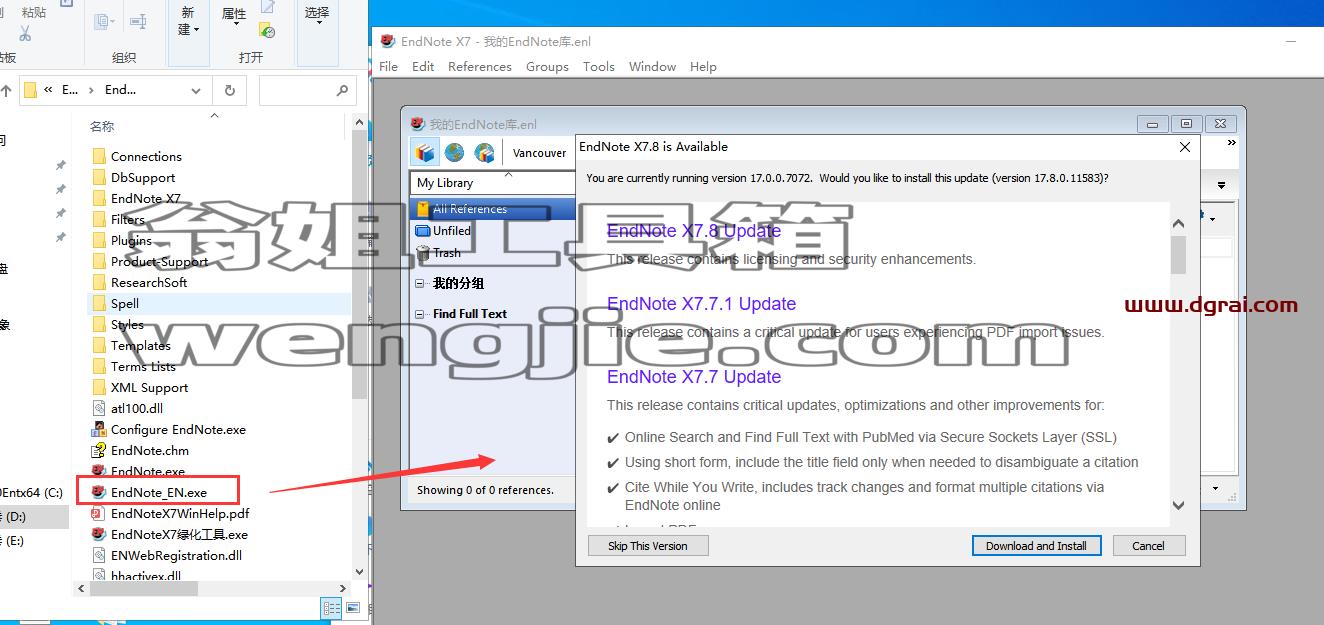Click Download and Install button

[x=1036, y=546]
